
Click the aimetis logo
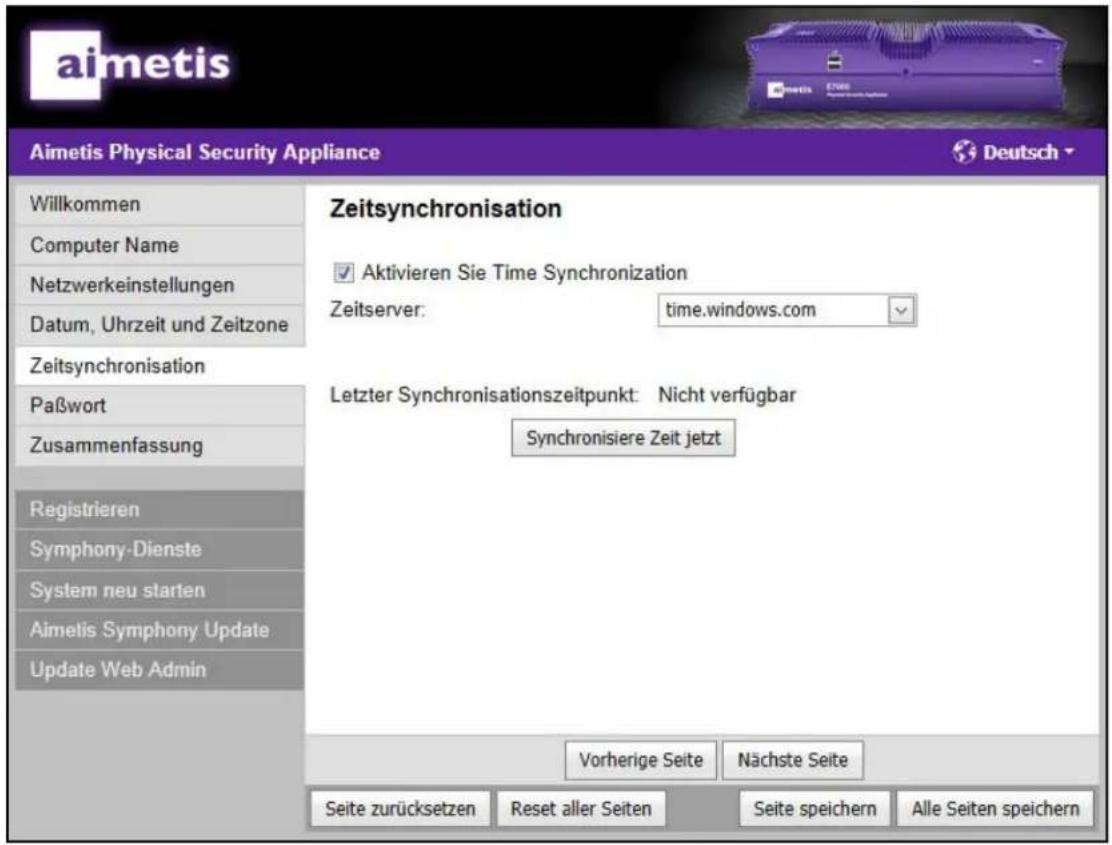130,65
